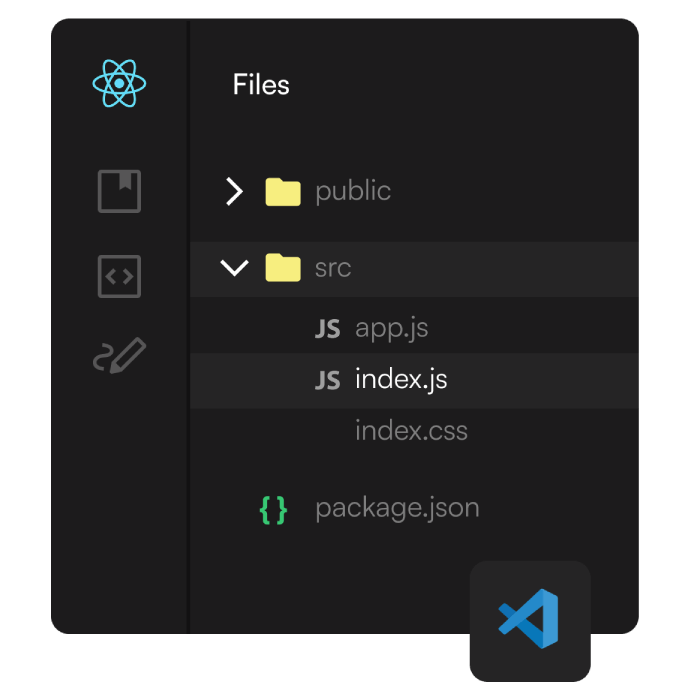Viewport: 690px width, 690px height.
Task: Select the index.js file
Action: pyautogui.click(x=401, y=381)
